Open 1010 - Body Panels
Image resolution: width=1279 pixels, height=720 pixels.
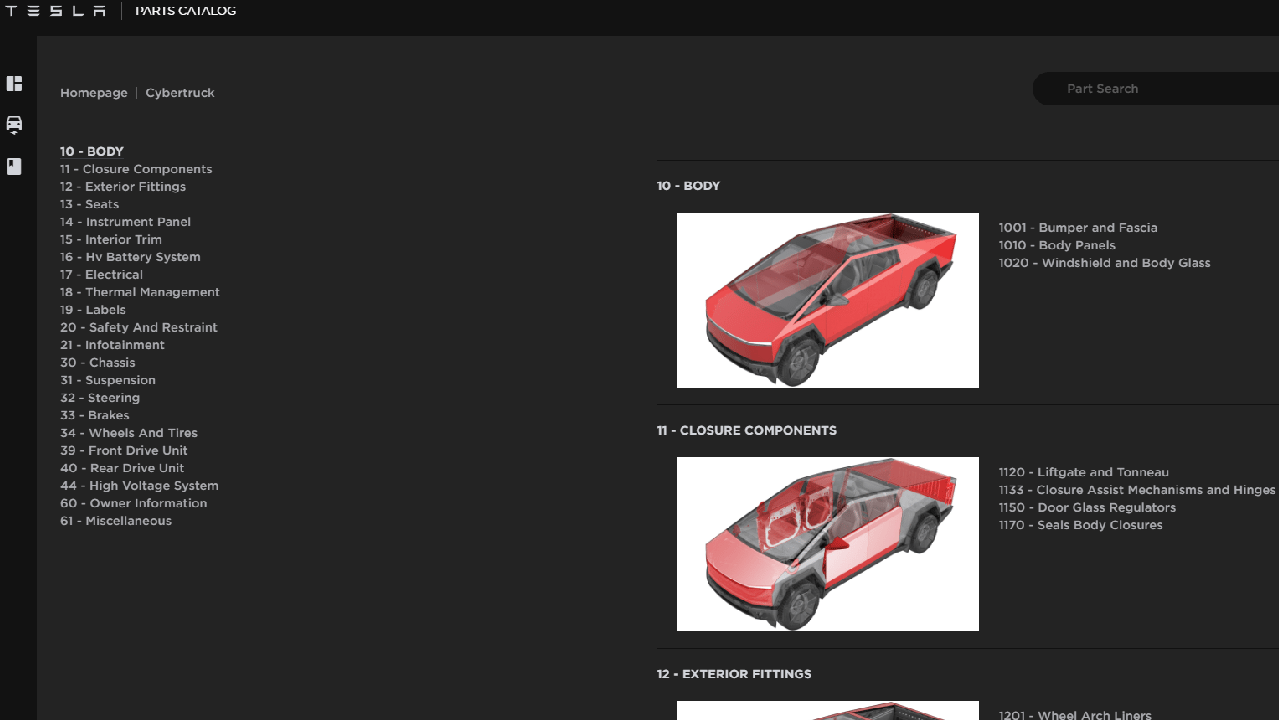tap(1057, 245)
